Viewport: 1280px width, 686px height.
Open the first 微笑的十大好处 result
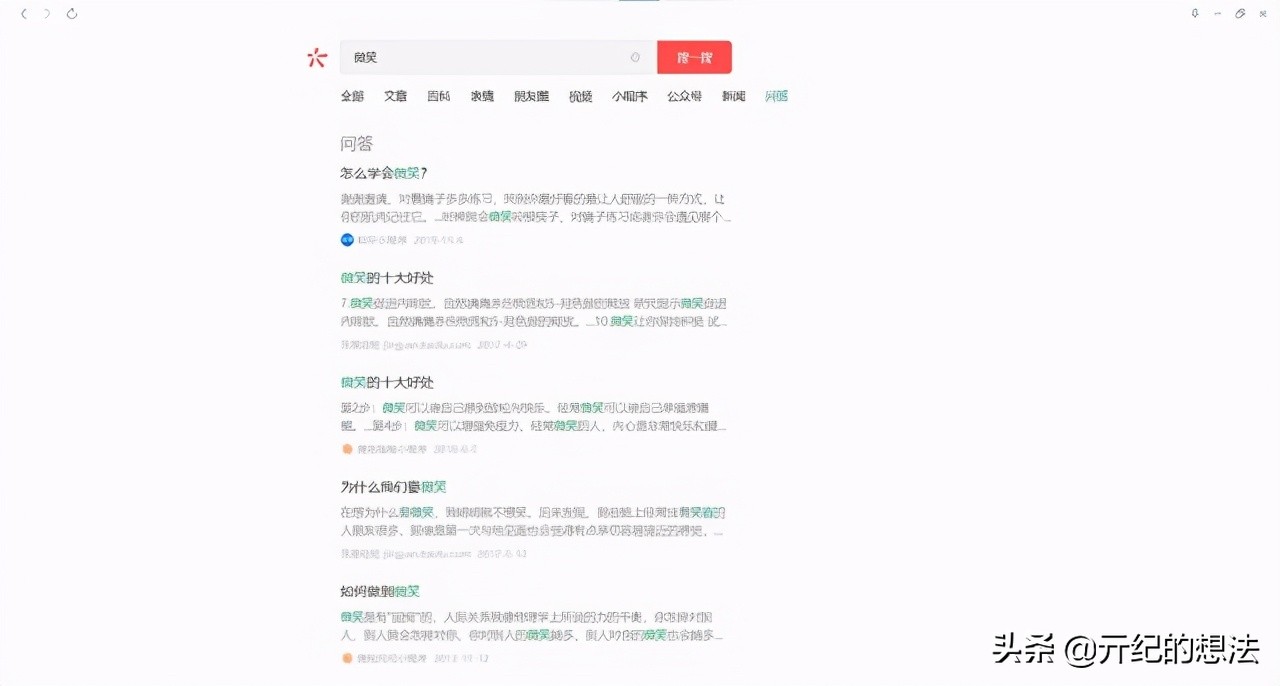tap(383, 277)
